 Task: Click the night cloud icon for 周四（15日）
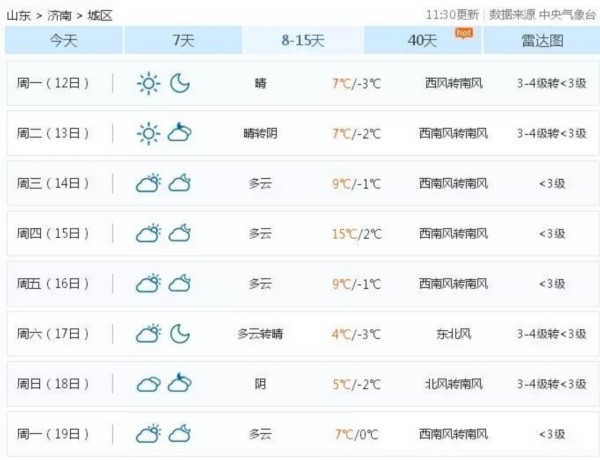coord(180,233)
